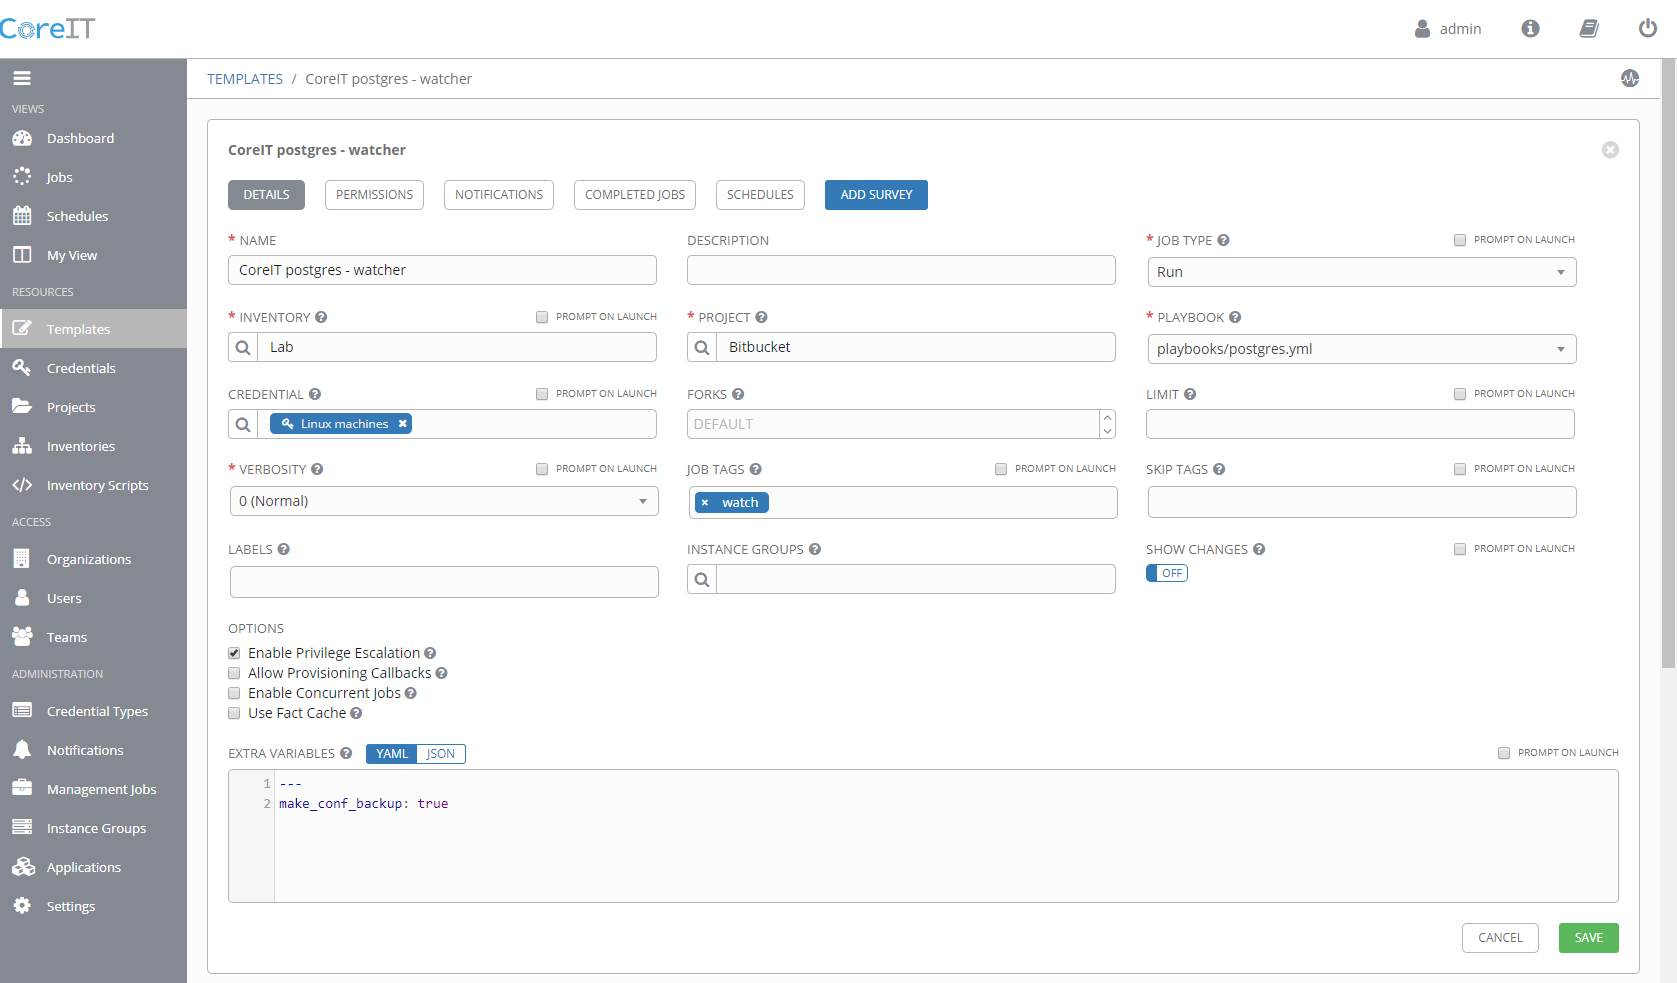
Task: Open the Organizations building icon
Action: coord(22,559)
